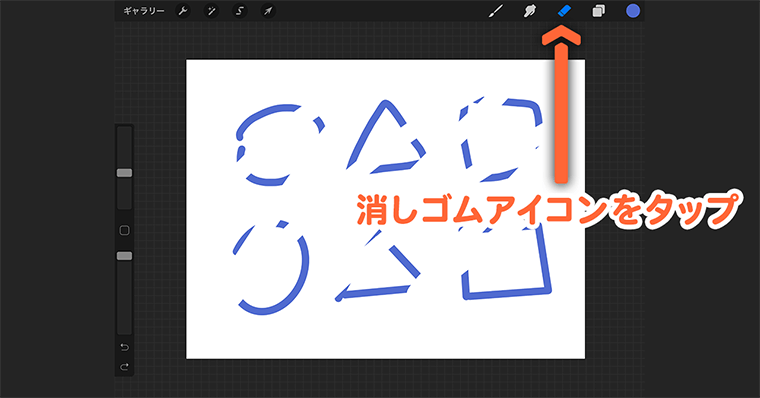Open the Layers panel
760x398 pixels.
599,11
